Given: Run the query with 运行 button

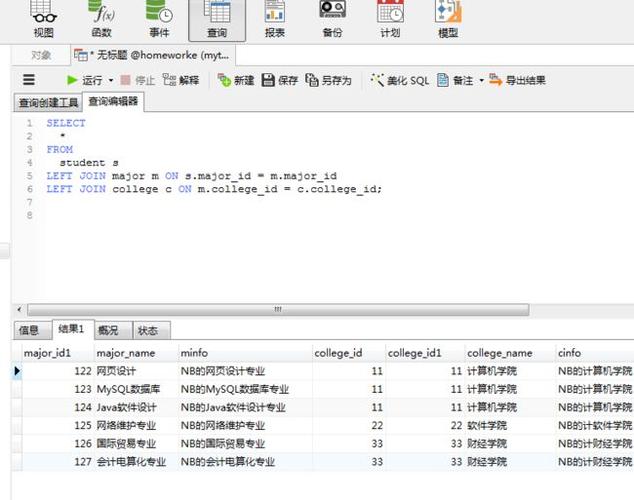Looking at the screenshot, I should click(x=85, y=80).
